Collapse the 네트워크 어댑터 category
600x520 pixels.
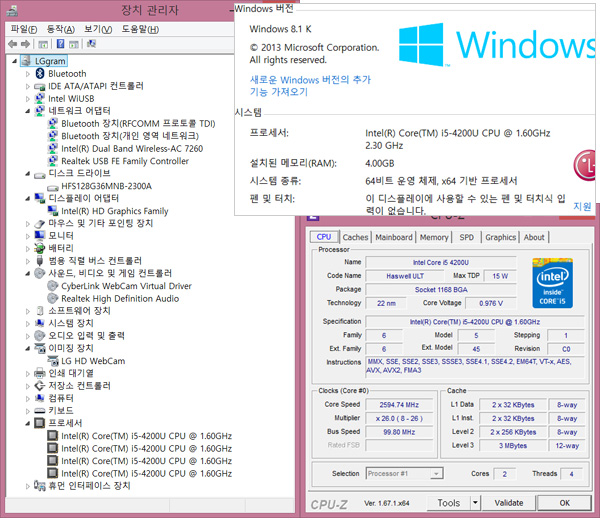click(x=28, y=111)
